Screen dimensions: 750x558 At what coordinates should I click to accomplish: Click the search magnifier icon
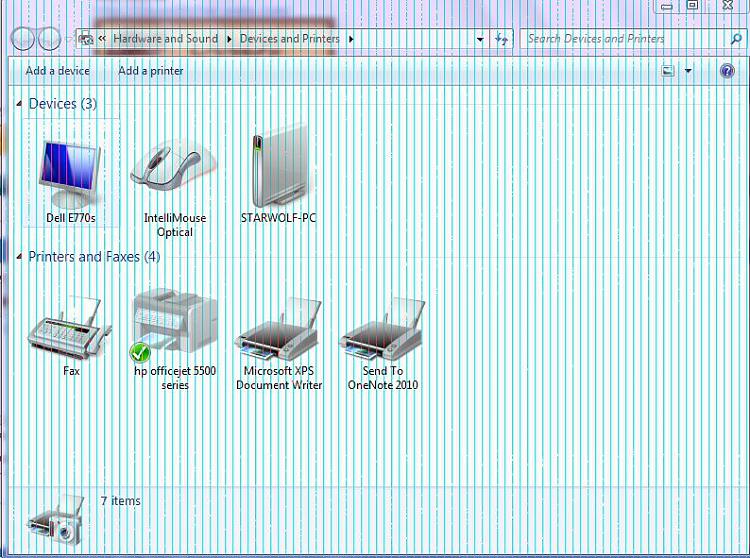736,39
